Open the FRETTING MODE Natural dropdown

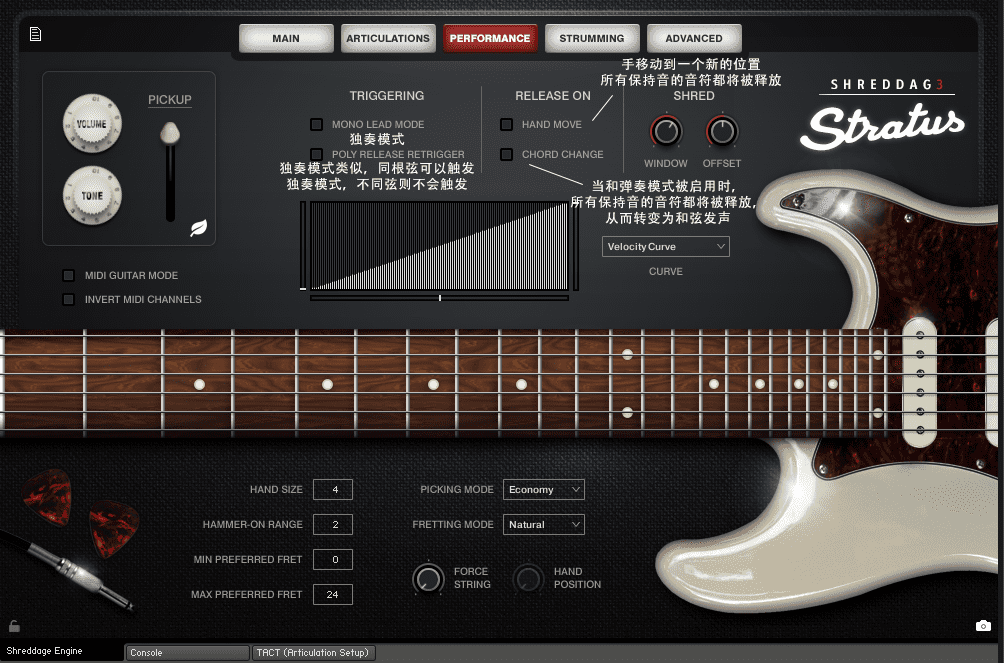point(544,525)
